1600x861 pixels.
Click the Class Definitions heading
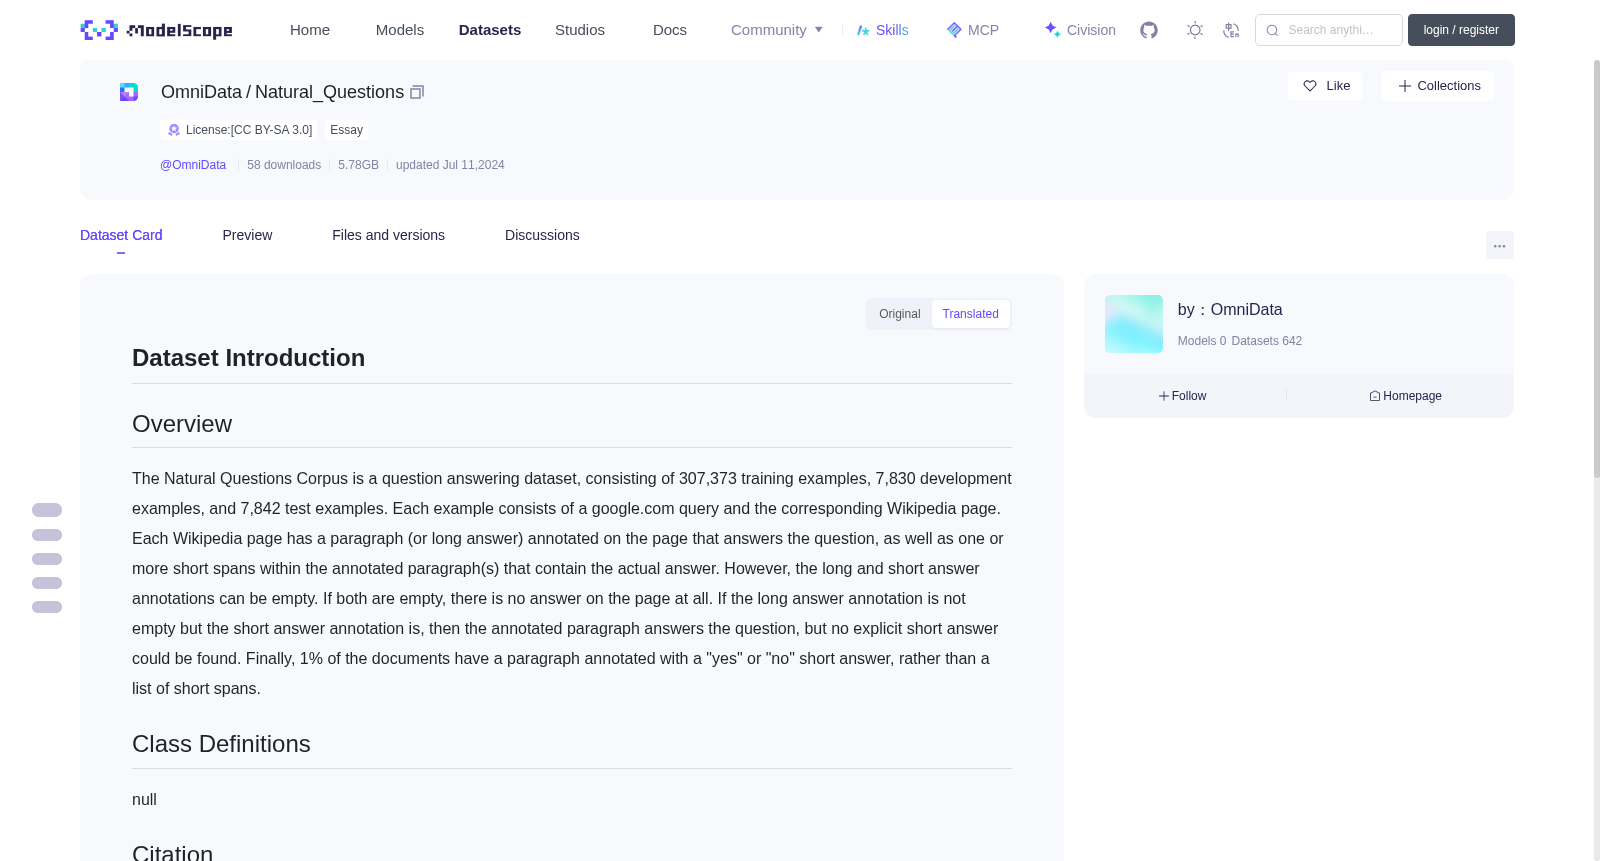coord(221,744)
